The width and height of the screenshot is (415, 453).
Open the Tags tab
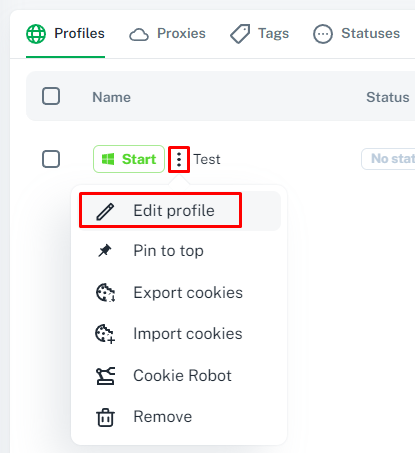[x=260, y=34]
